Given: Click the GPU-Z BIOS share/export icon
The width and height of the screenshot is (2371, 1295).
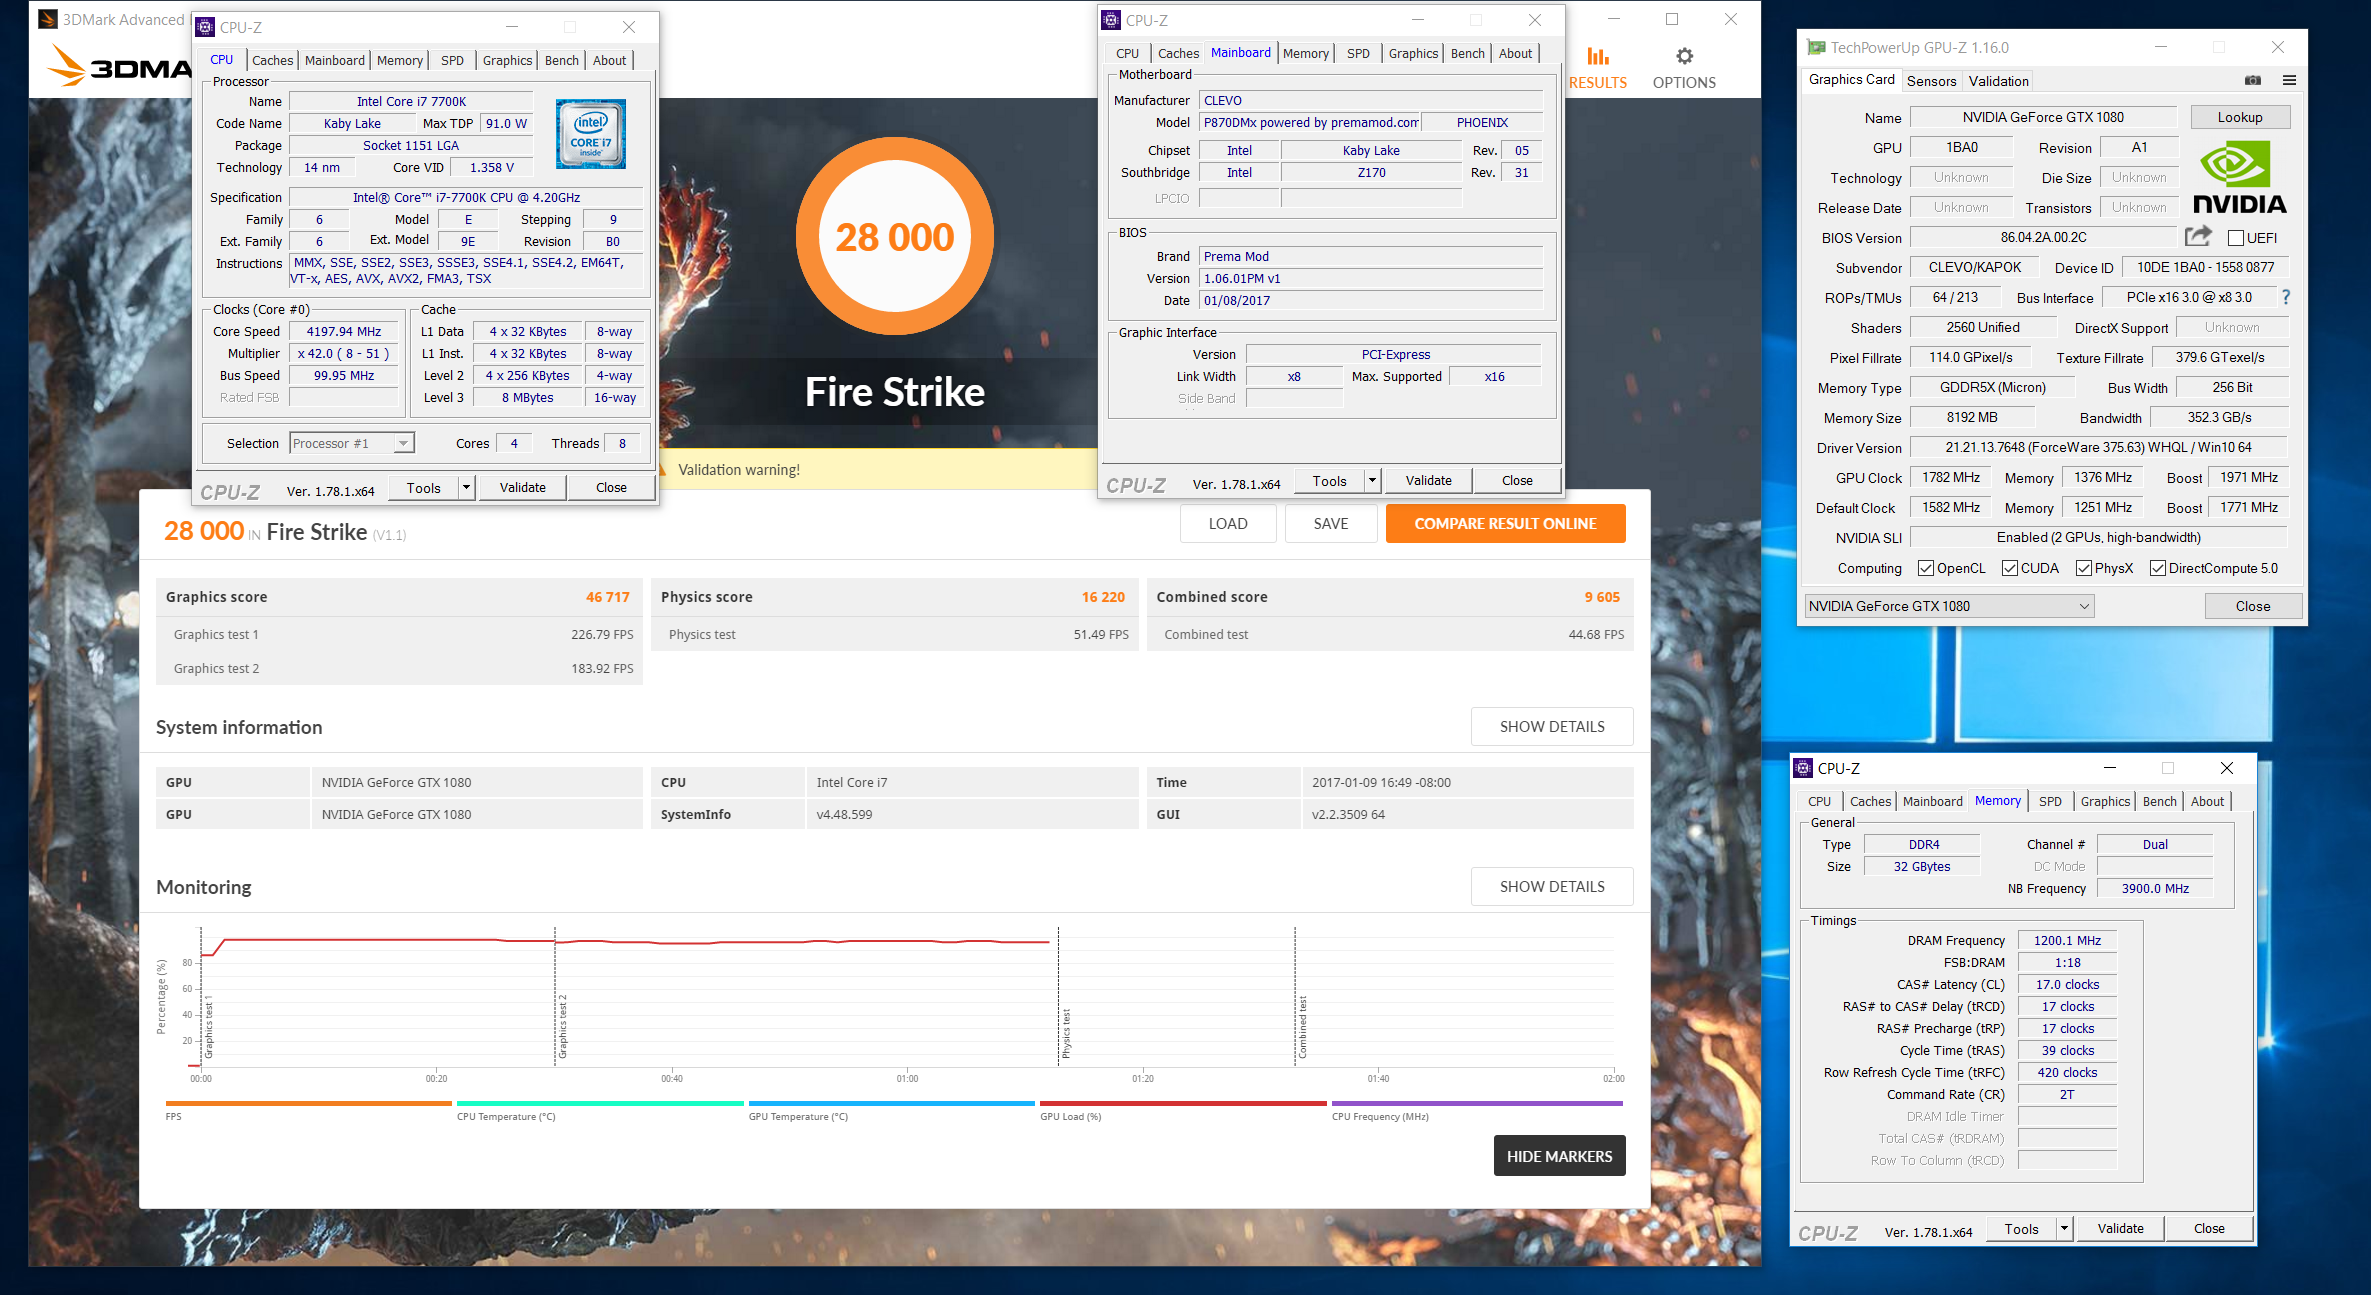Looking at the screenshot, I should [2198, 237].
